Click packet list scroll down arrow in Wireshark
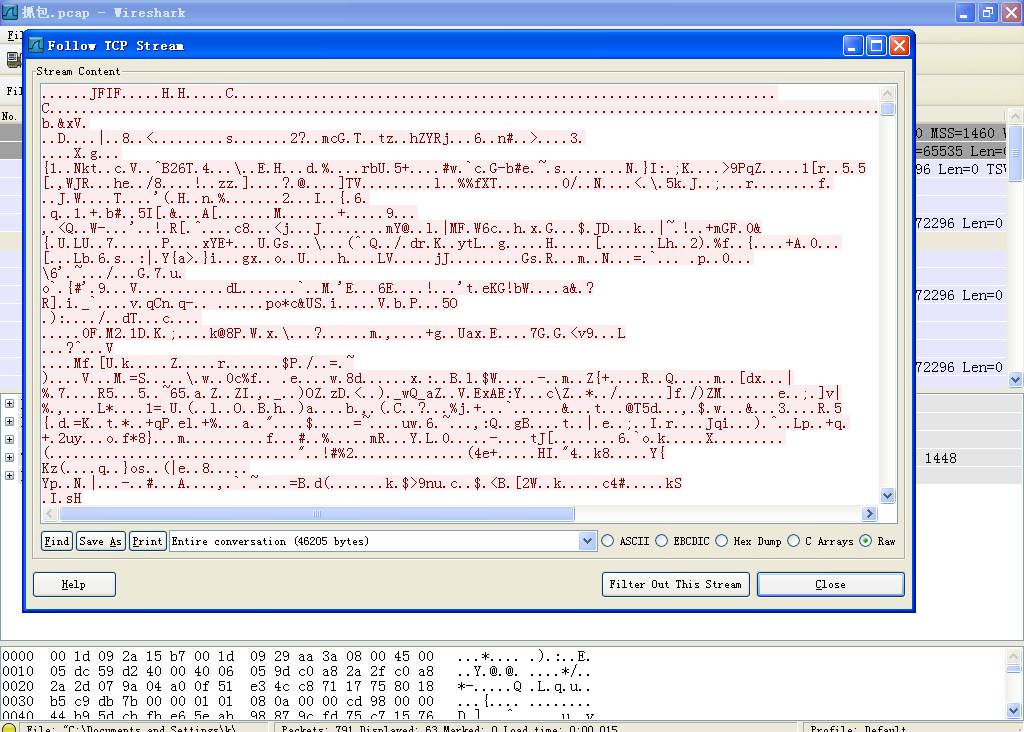This screenshot has width=1024, height=732. pos(1015,379)
